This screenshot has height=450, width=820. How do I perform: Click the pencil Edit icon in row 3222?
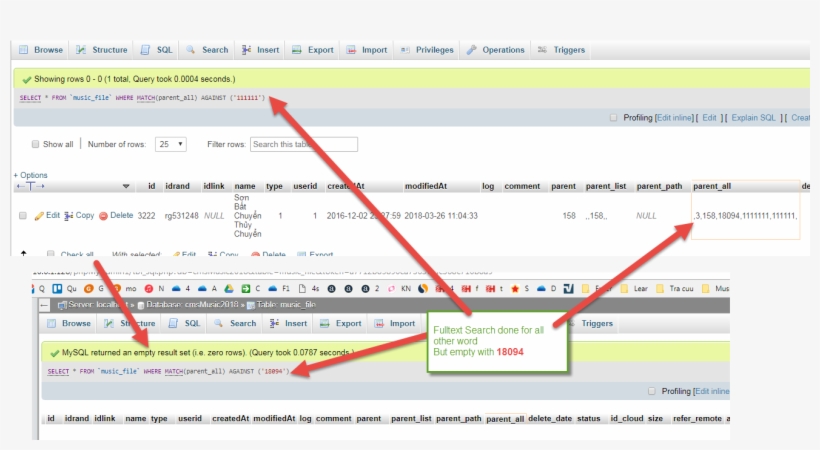pos(39,215)
